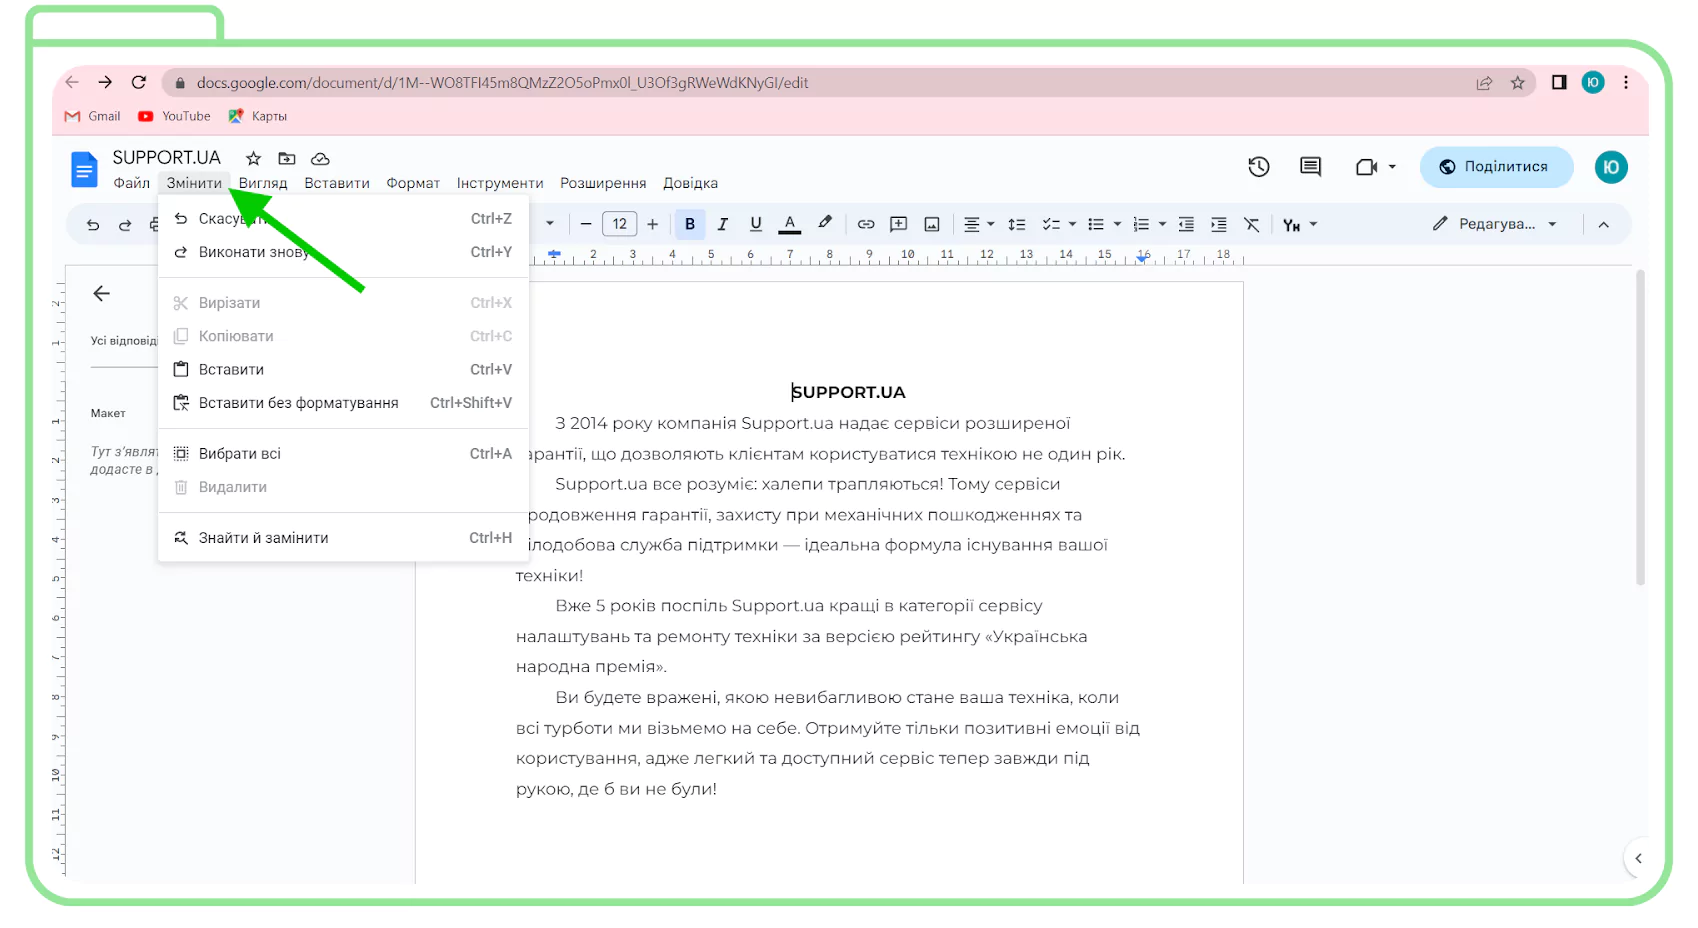
Task: Select Виконати знову menu entry
Action: [343, 252]
